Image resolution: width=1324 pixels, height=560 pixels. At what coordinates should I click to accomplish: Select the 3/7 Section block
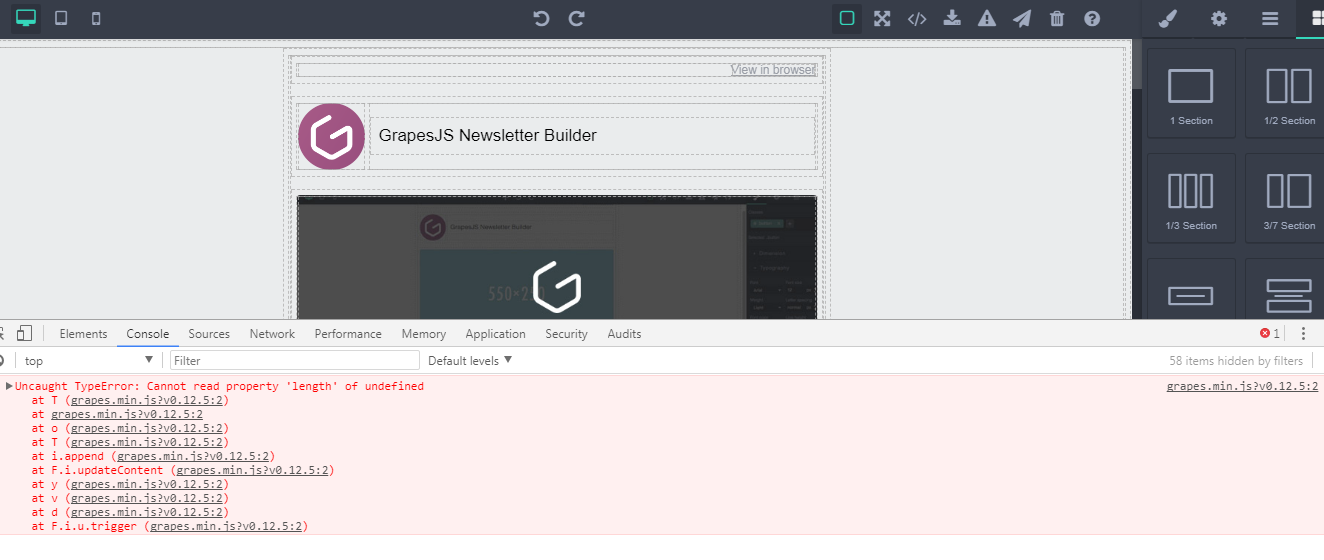pos(1285,199)
